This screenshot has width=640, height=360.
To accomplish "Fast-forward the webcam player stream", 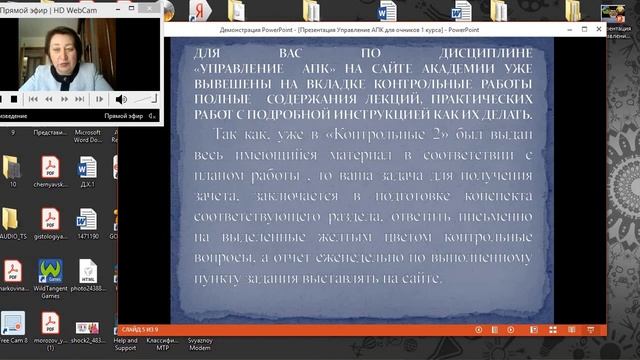I will (x=64, y=99).
